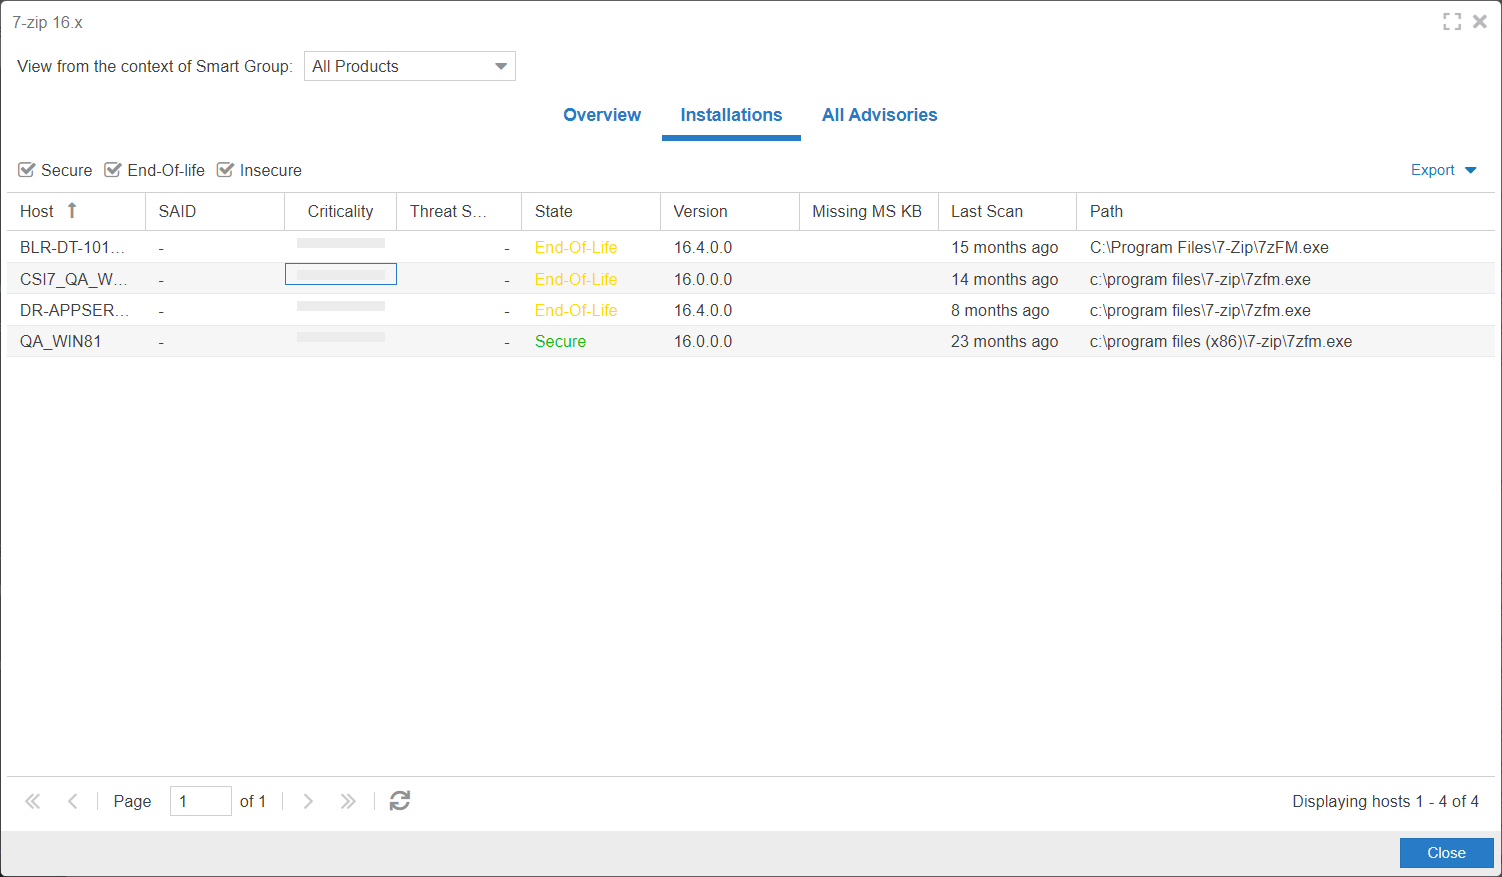
Task: Sort by the Last Scan column header
Action: [1007, 211]
